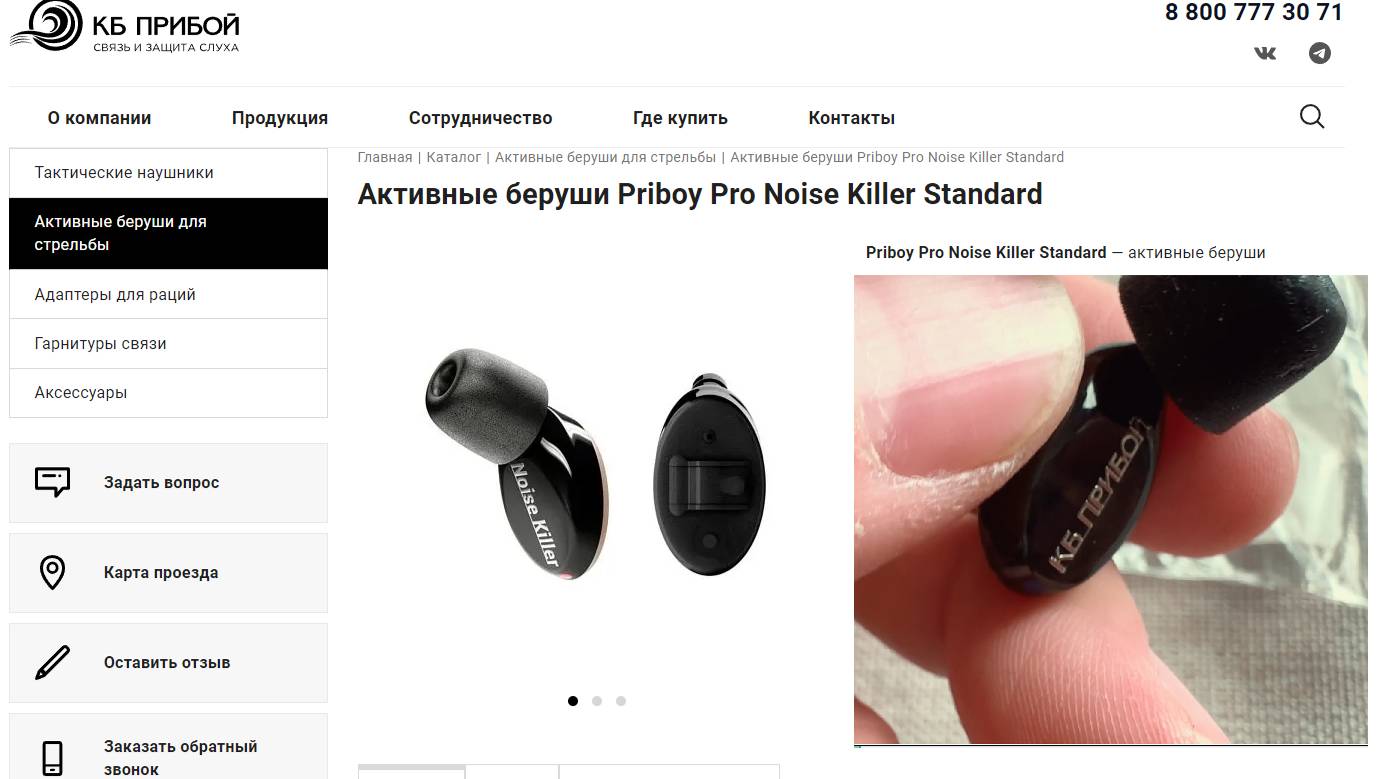Screen dimensions: 1387x779
Task: Go to Где купить page
Action: 680,118
